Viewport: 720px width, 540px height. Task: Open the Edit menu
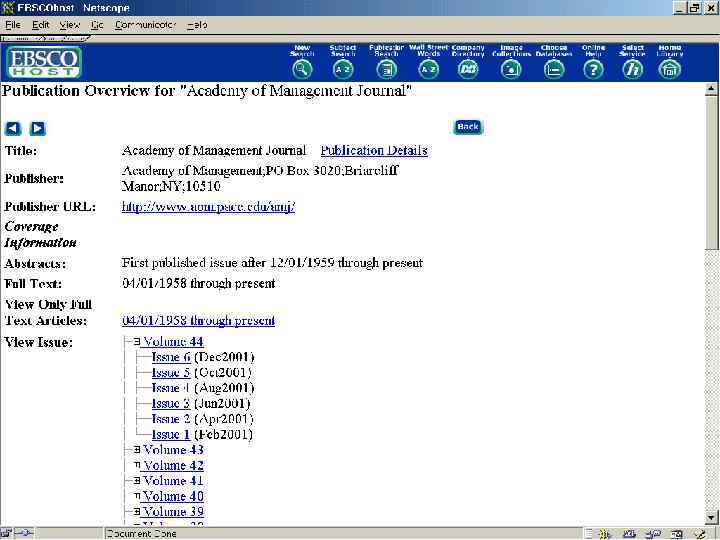[x=41, y=25]
